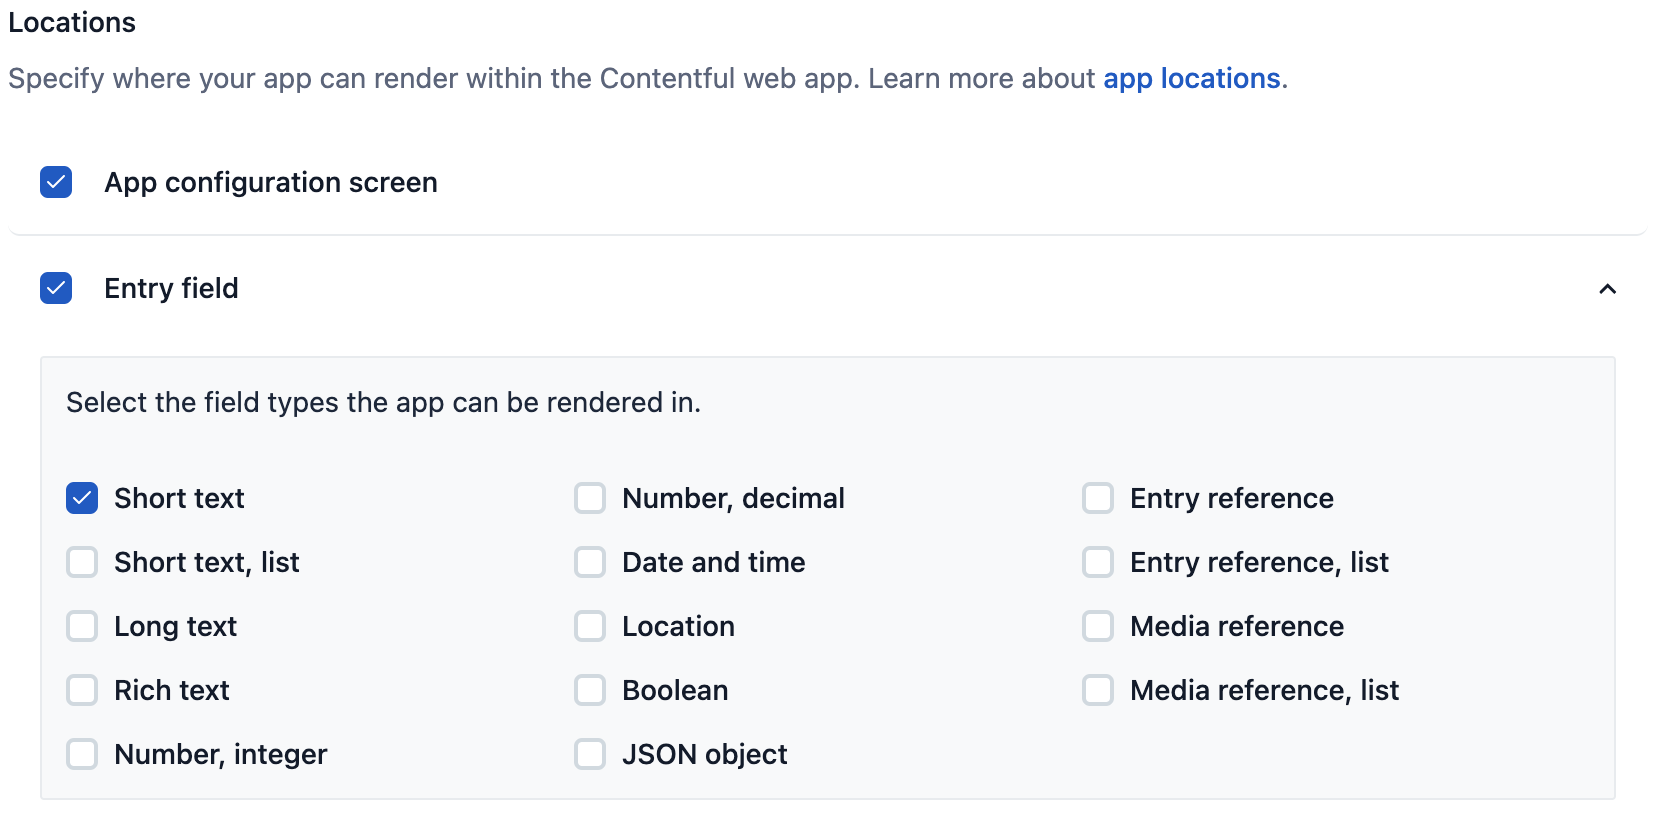Check the Media reference option

[1098, 626]
